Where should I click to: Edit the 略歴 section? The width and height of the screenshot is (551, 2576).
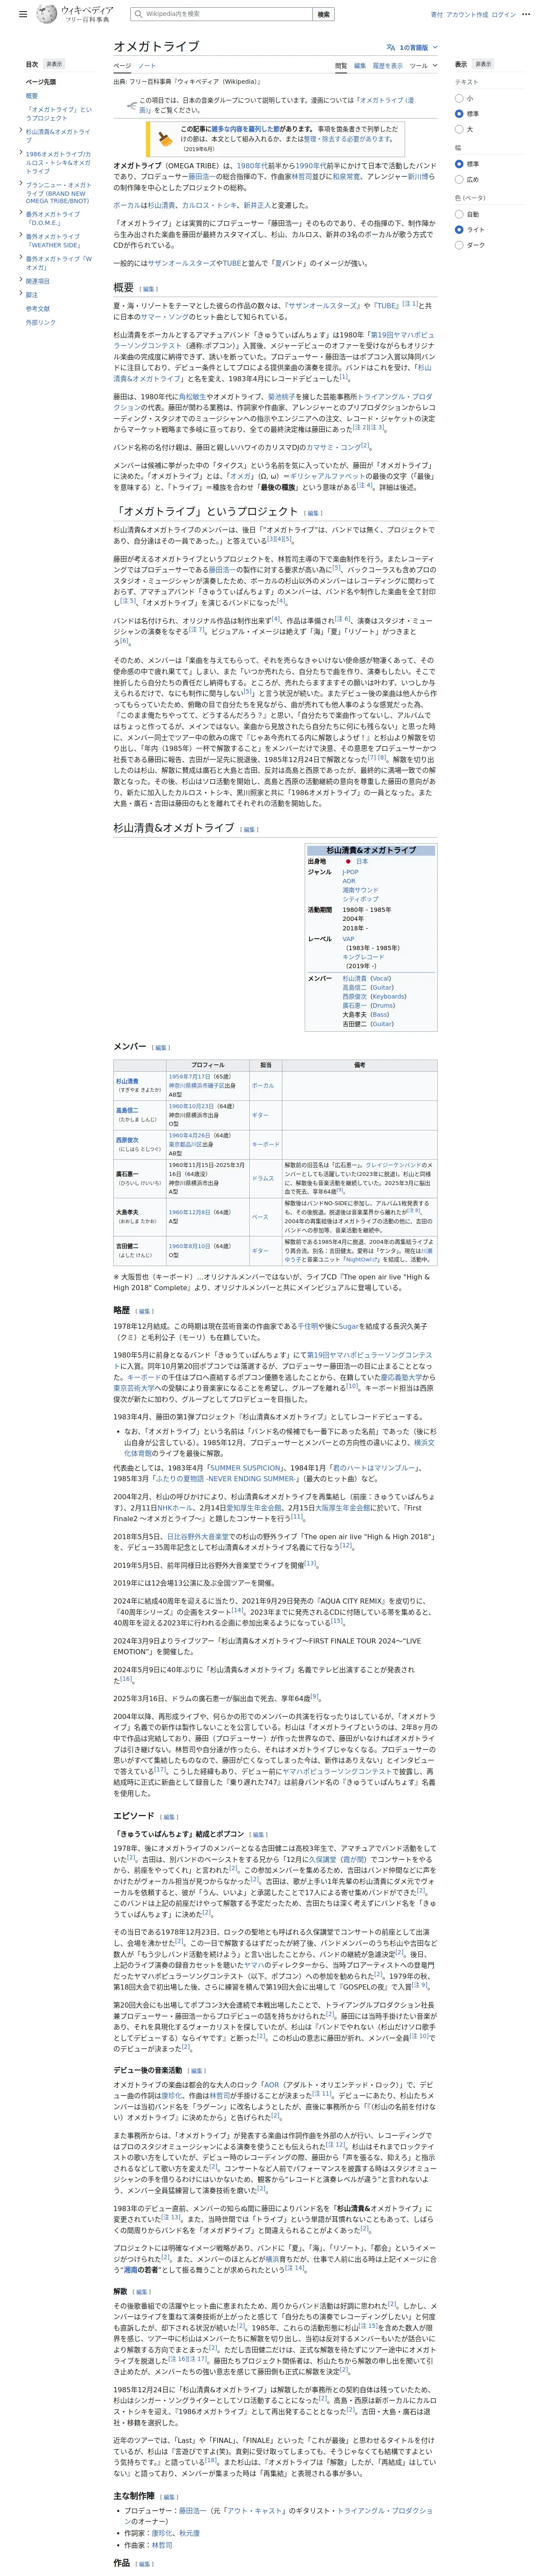coord(145,1311)
